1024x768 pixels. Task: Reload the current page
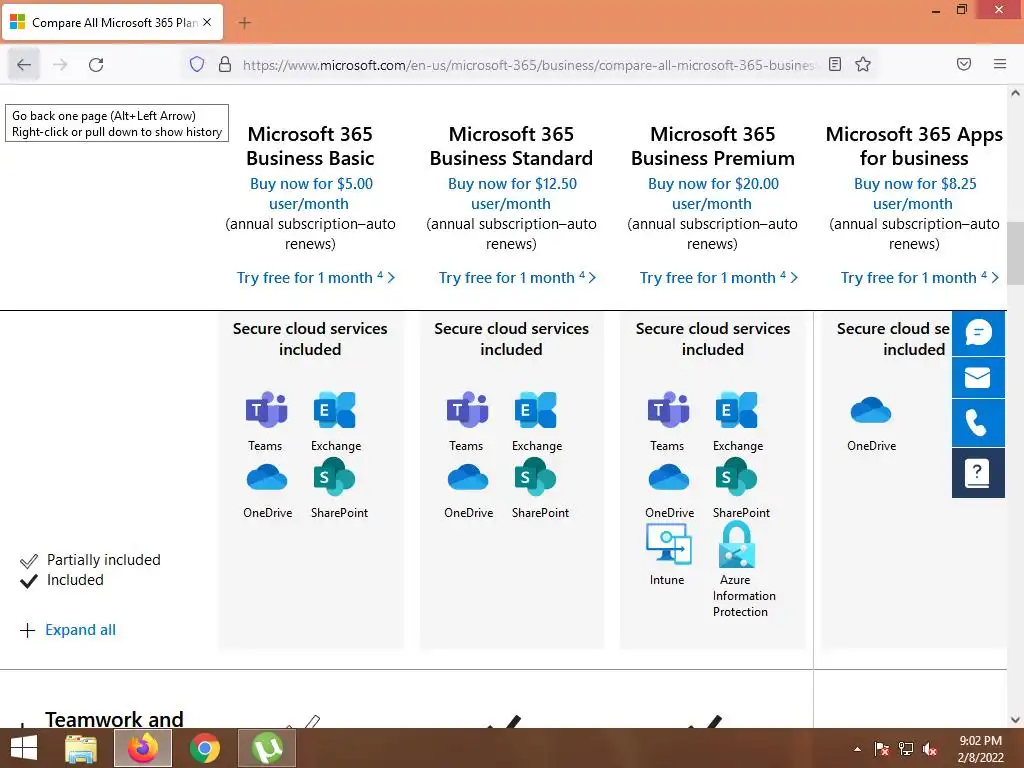(96, 64)
